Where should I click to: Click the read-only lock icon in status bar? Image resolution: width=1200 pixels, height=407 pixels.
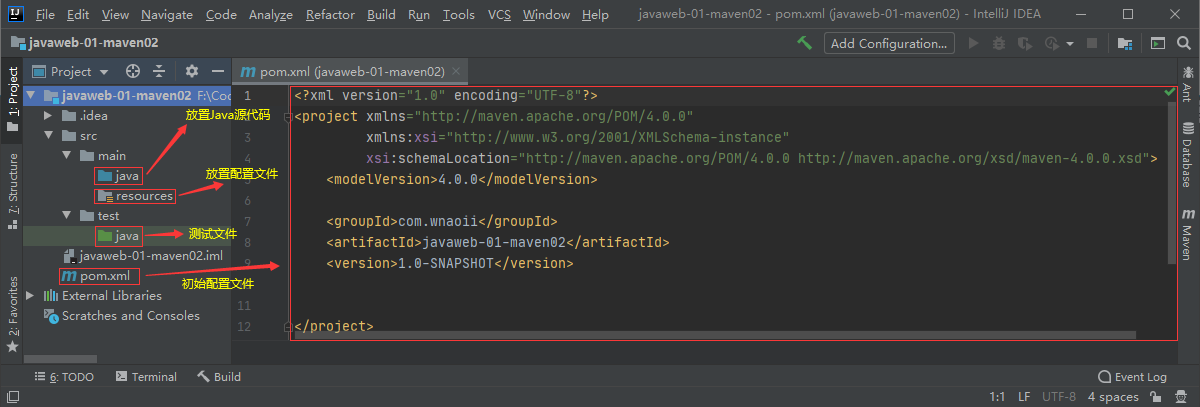[1157, 397]
